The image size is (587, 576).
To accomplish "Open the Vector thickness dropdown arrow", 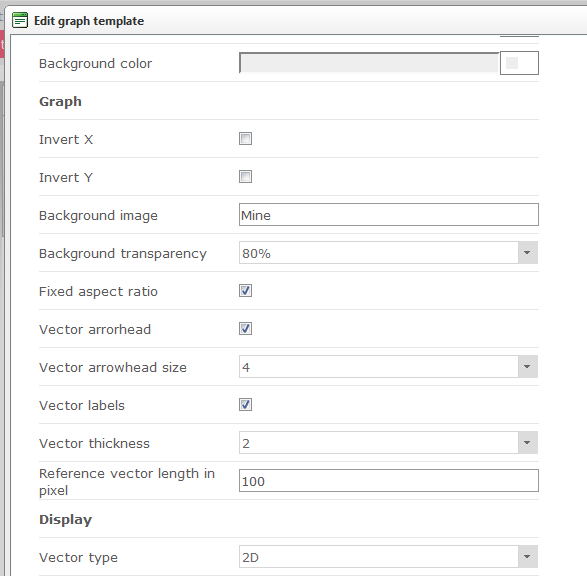I will click(x=527, y=443).
